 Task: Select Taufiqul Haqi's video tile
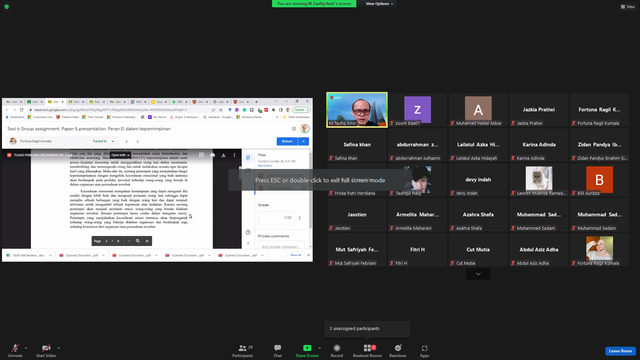[417, 180]
